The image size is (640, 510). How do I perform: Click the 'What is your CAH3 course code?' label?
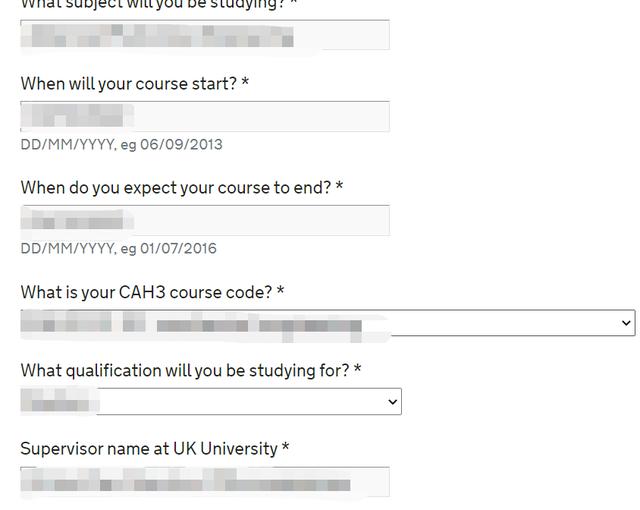point(146,292)
